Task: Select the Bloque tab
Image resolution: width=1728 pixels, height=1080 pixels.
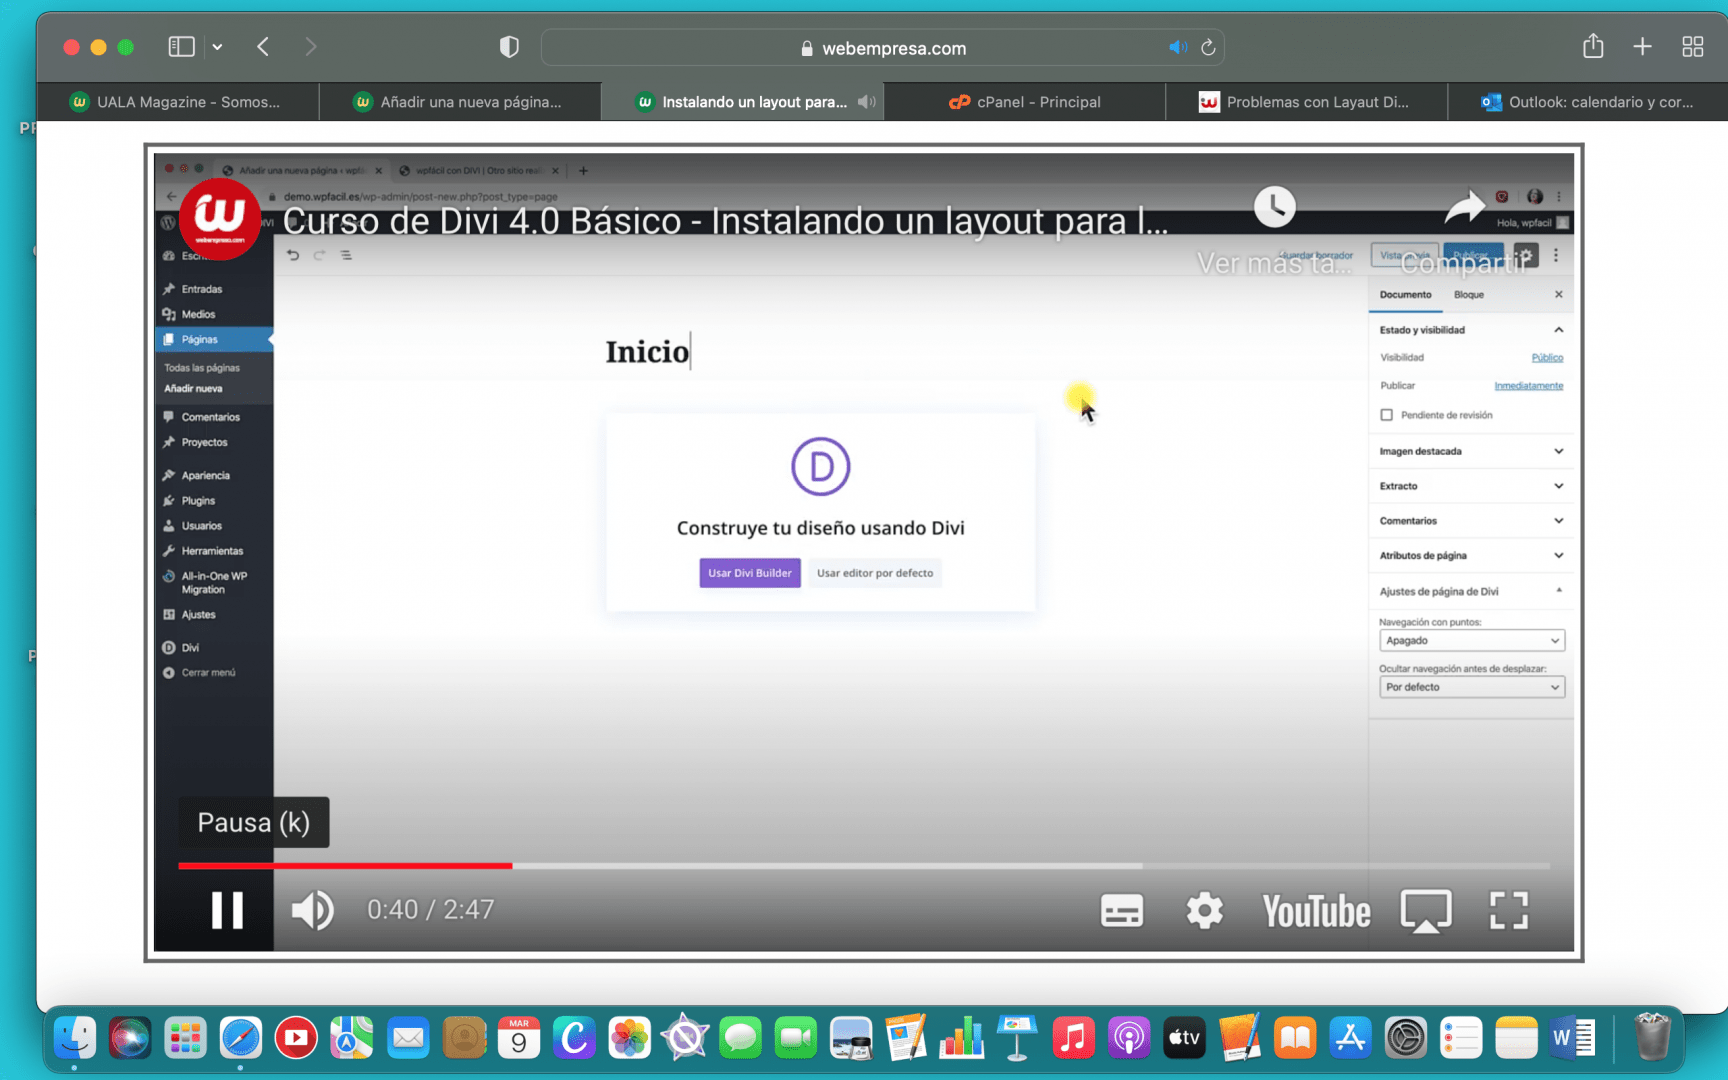Action: 1468,295
